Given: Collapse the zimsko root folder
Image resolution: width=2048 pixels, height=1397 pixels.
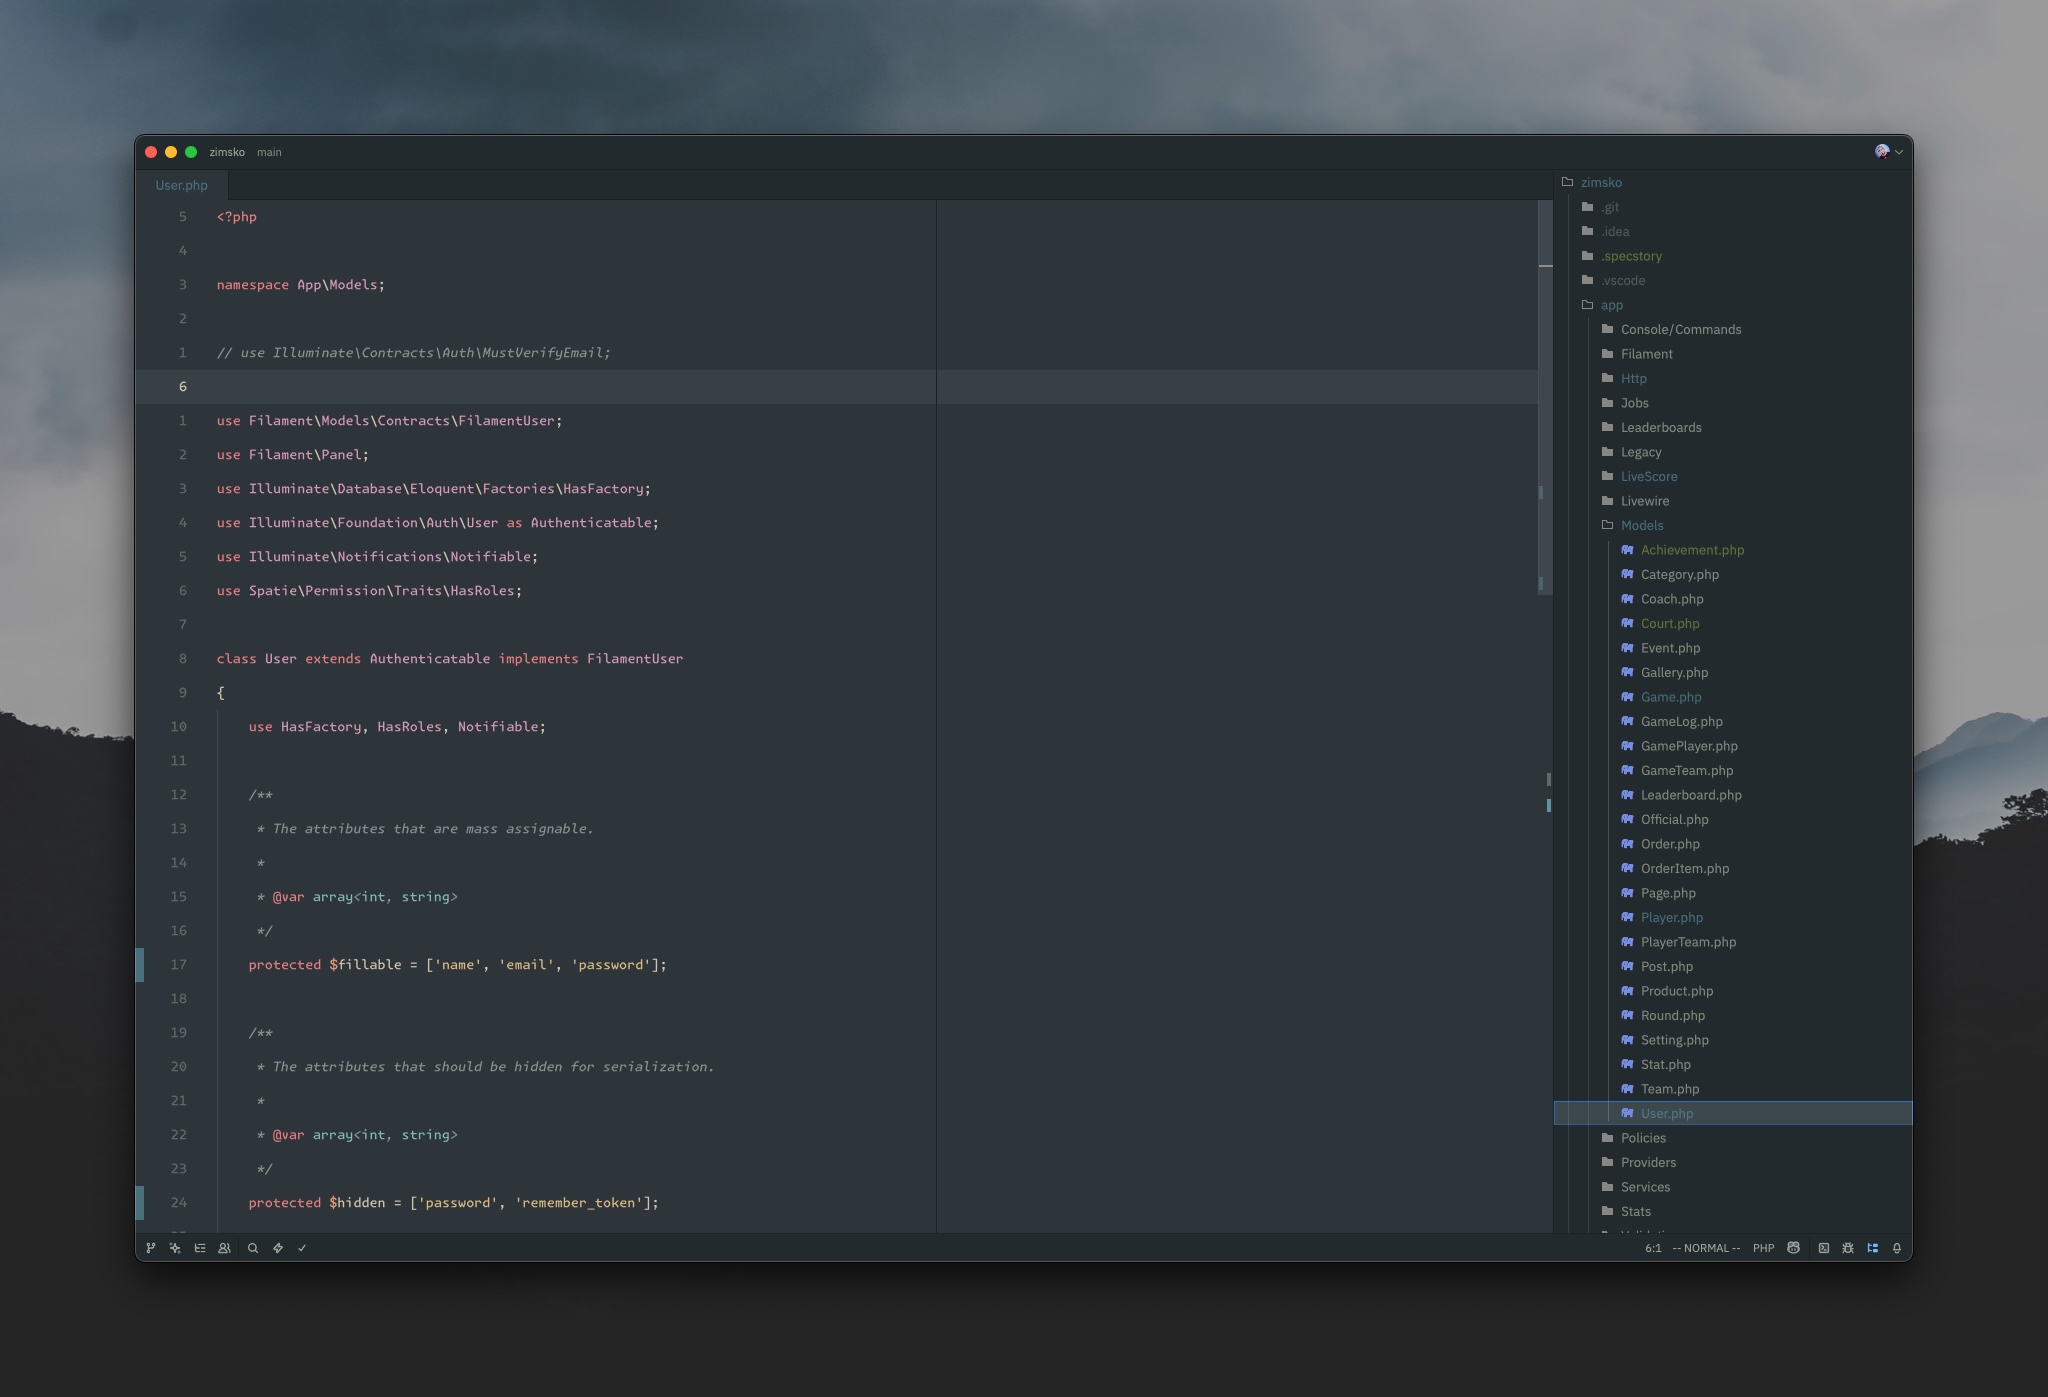Looking at the screenshot, I should coord(1733,182).
